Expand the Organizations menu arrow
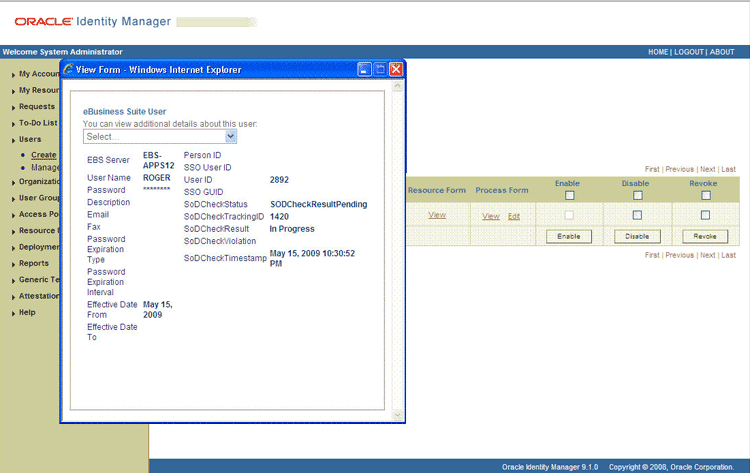The image size is (750, 473). click(13, 182)
